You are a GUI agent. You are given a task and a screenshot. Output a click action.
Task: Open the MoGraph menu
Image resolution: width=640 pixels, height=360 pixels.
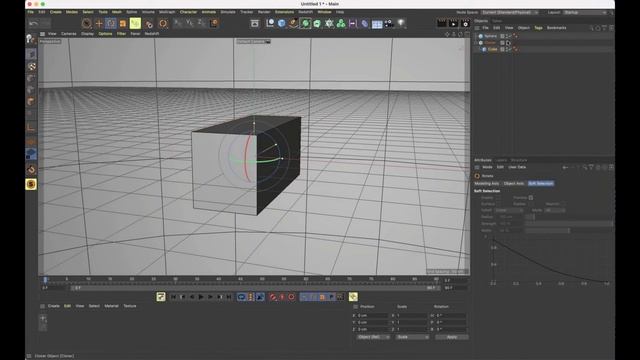[x=167, y=12]
